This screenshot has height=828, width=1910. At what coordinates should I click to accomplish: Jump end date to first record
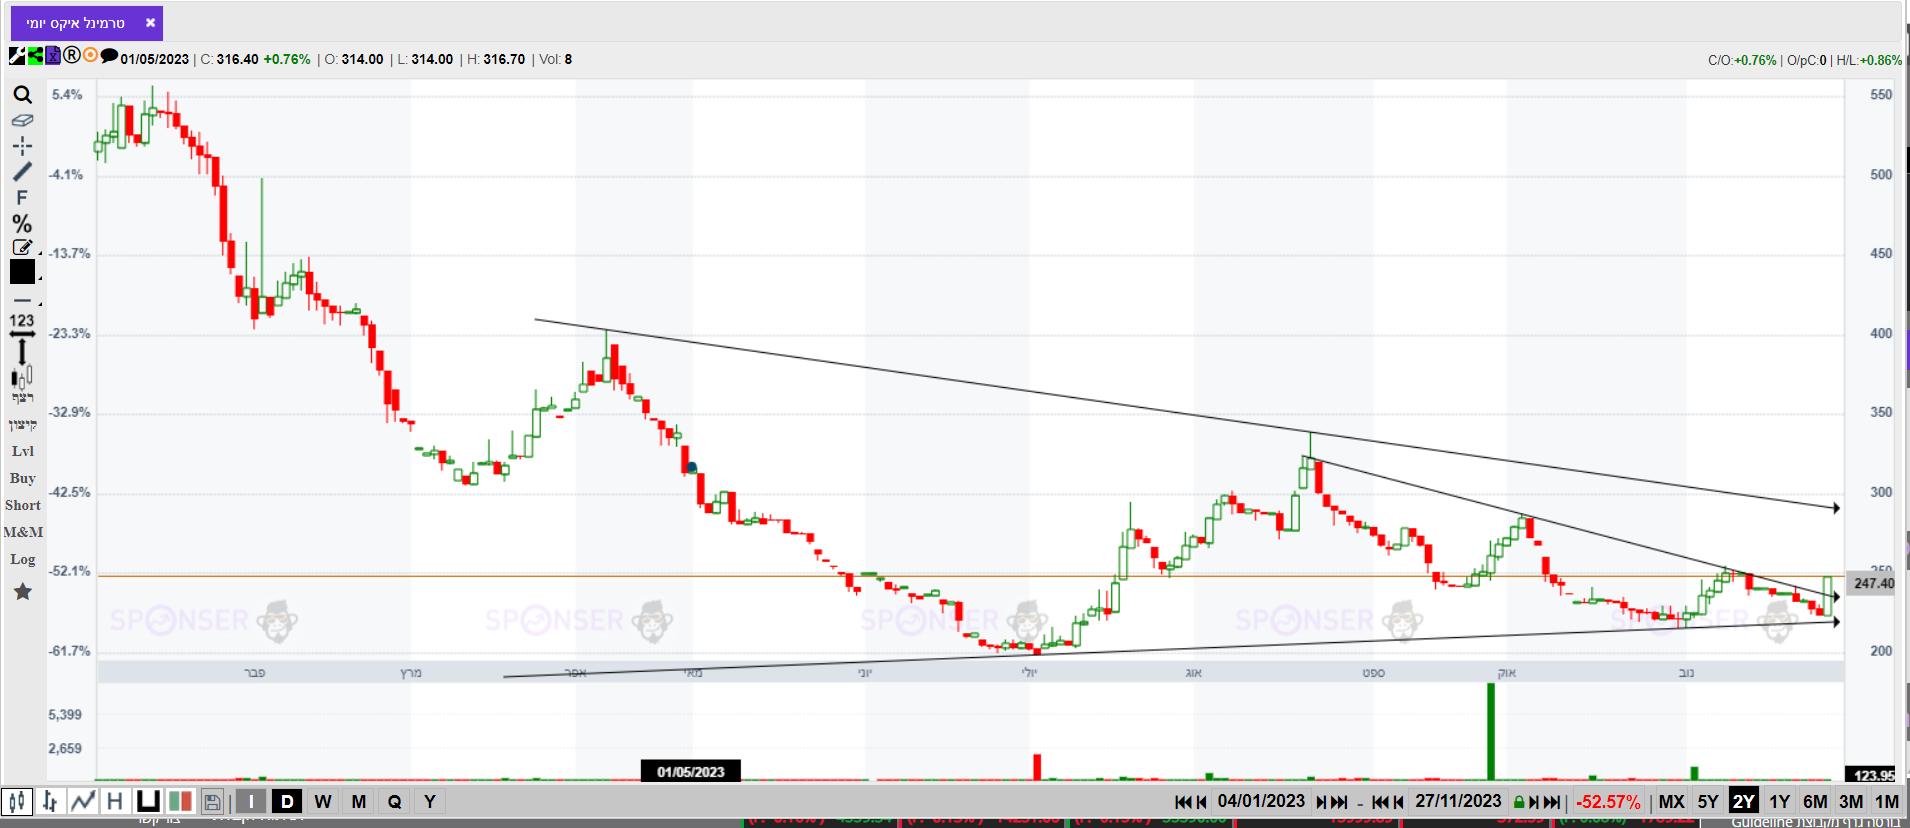(1381, 802)
